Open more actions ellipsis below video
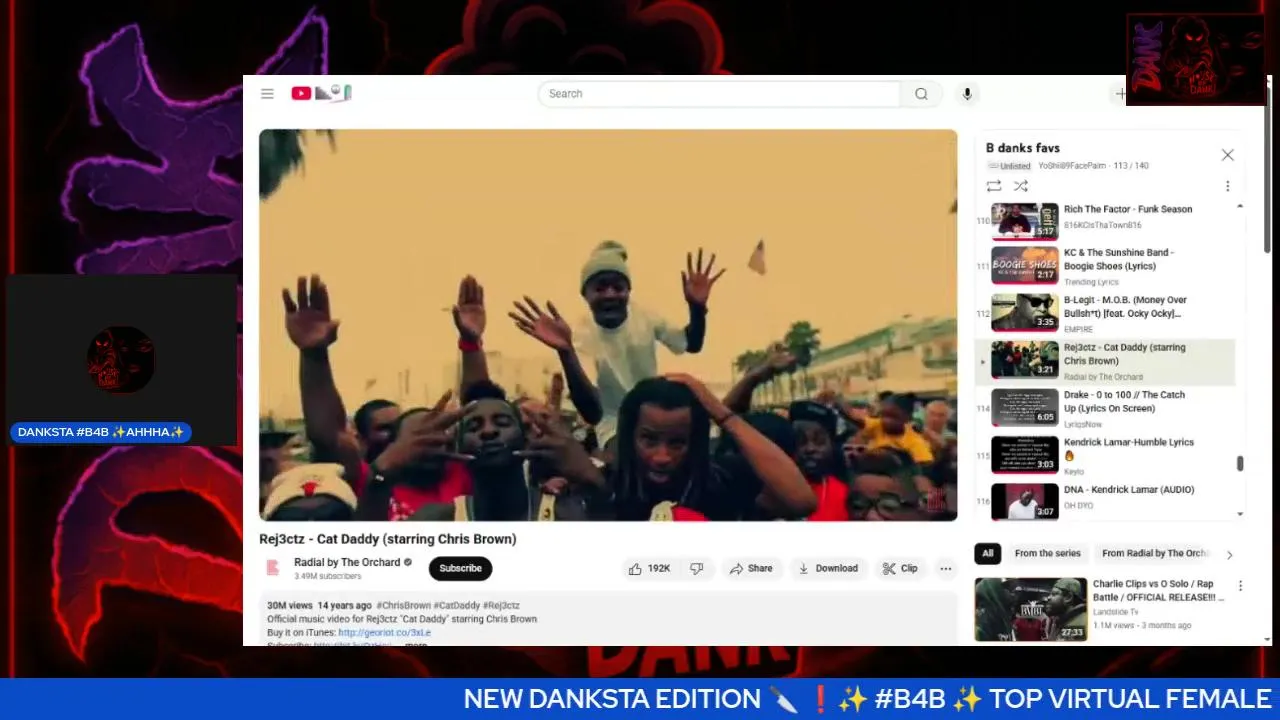This screenshot has width=1280, height=720. tap(945, 568)
